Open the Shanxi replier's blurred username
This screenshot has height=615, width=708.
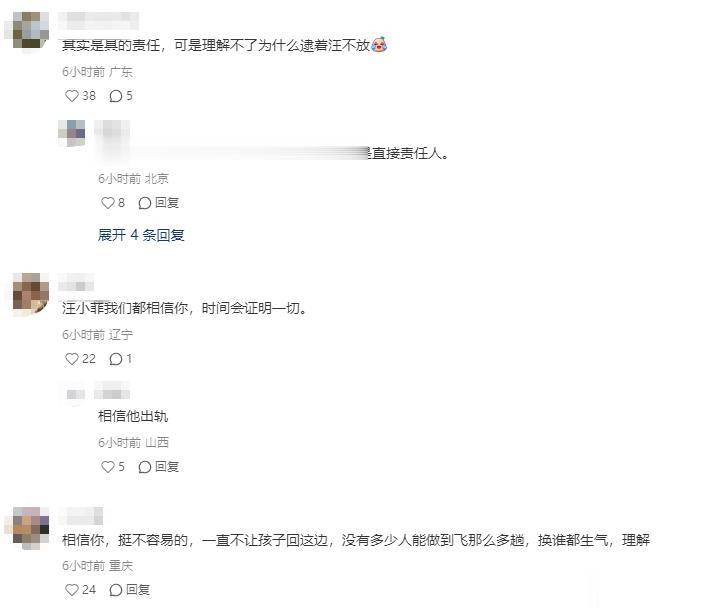(112, 391)
